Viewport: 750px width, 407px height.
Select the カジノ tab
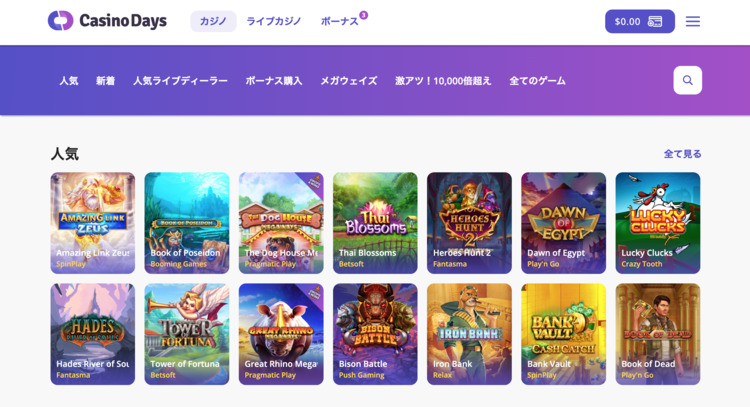coord(213,22)
